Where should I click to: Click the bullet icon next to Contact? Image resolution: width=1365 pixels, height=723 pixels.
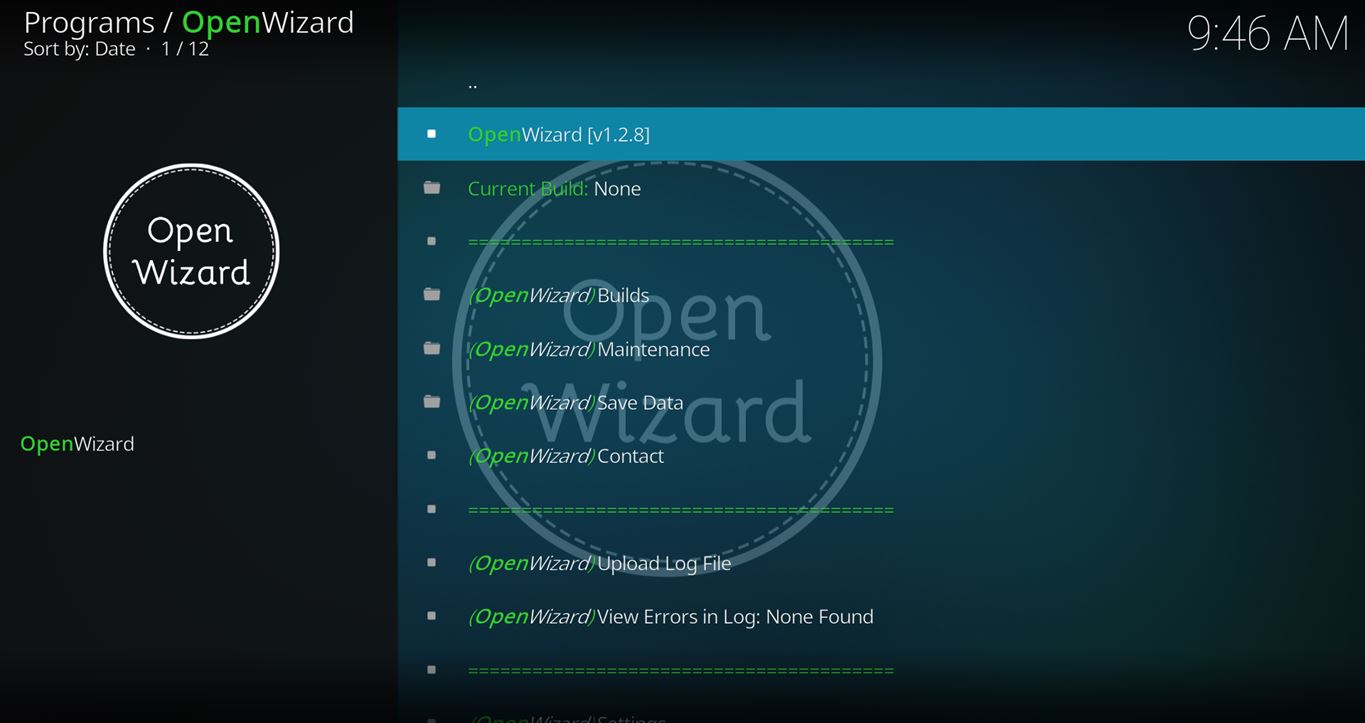(431, 456)
